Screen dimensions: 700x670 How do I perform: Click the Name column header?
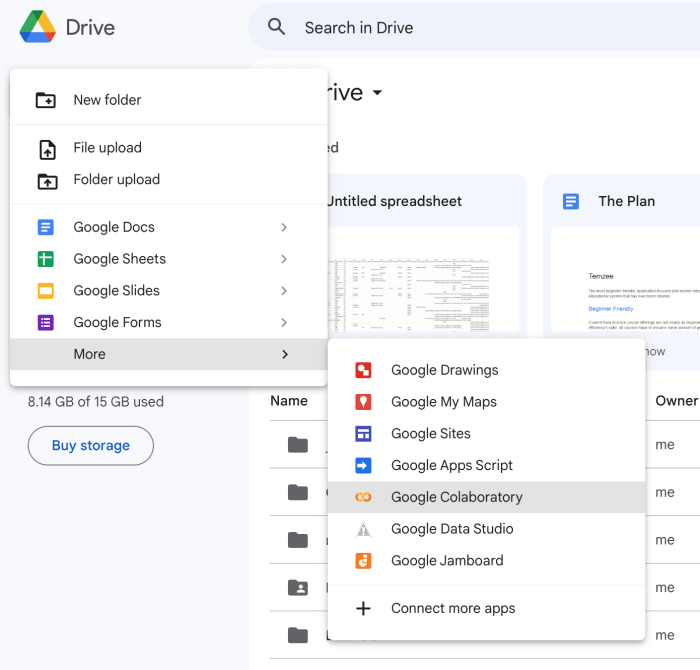pos(289,401)
